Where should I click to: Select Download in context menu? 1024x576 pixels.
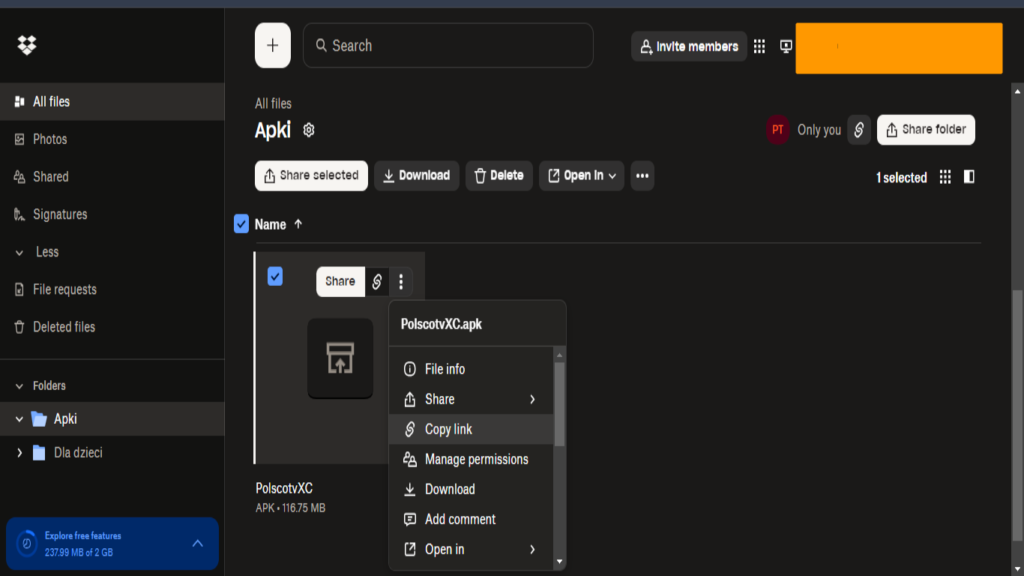[471, 489]
